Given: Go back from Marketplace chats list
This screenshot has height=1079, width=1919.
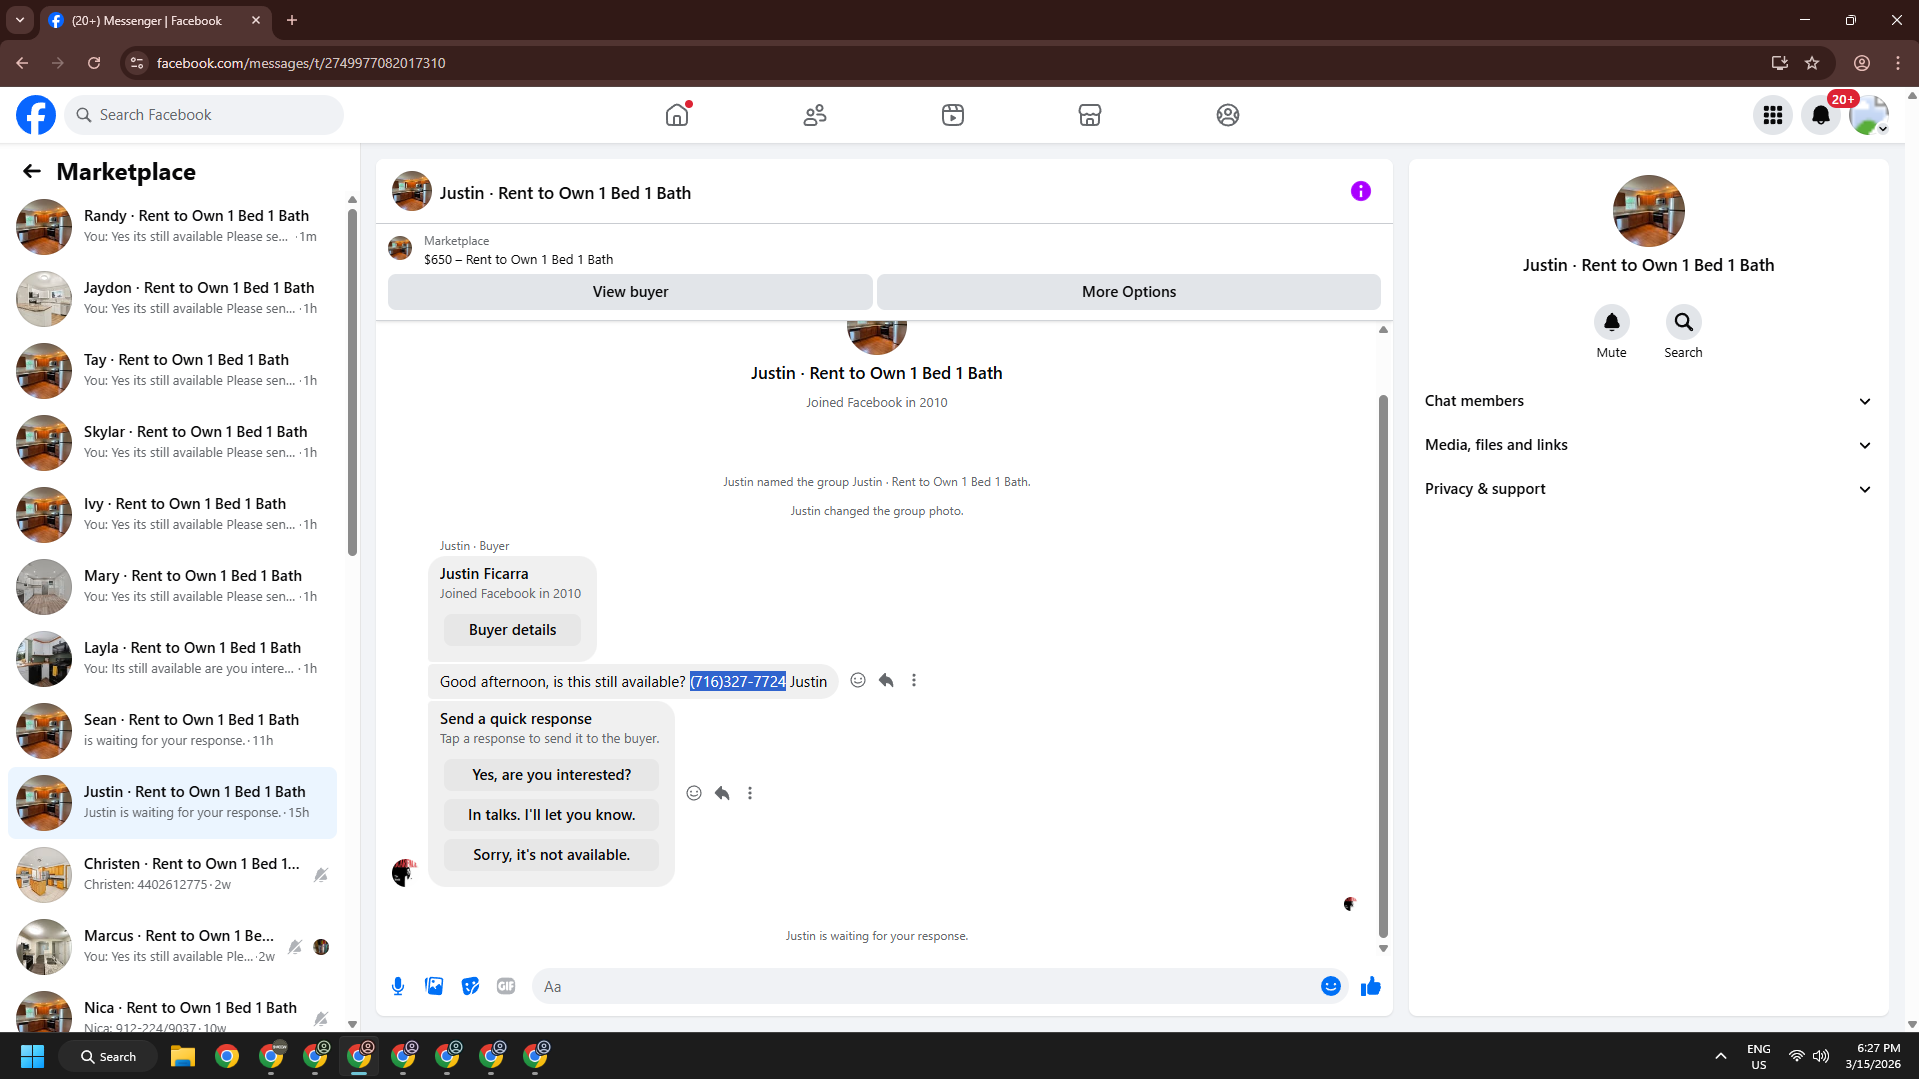Looking at the screenshot, I should tap(32, 172).
